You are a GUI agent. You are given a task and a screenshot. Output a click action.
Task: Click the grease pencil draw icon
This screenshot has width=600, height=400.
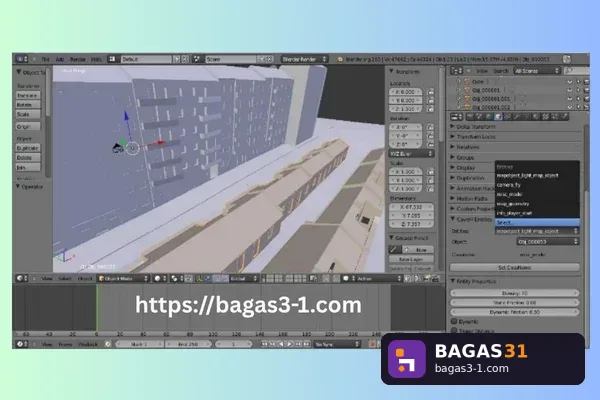pyautogui.click(x=393, y=250)
